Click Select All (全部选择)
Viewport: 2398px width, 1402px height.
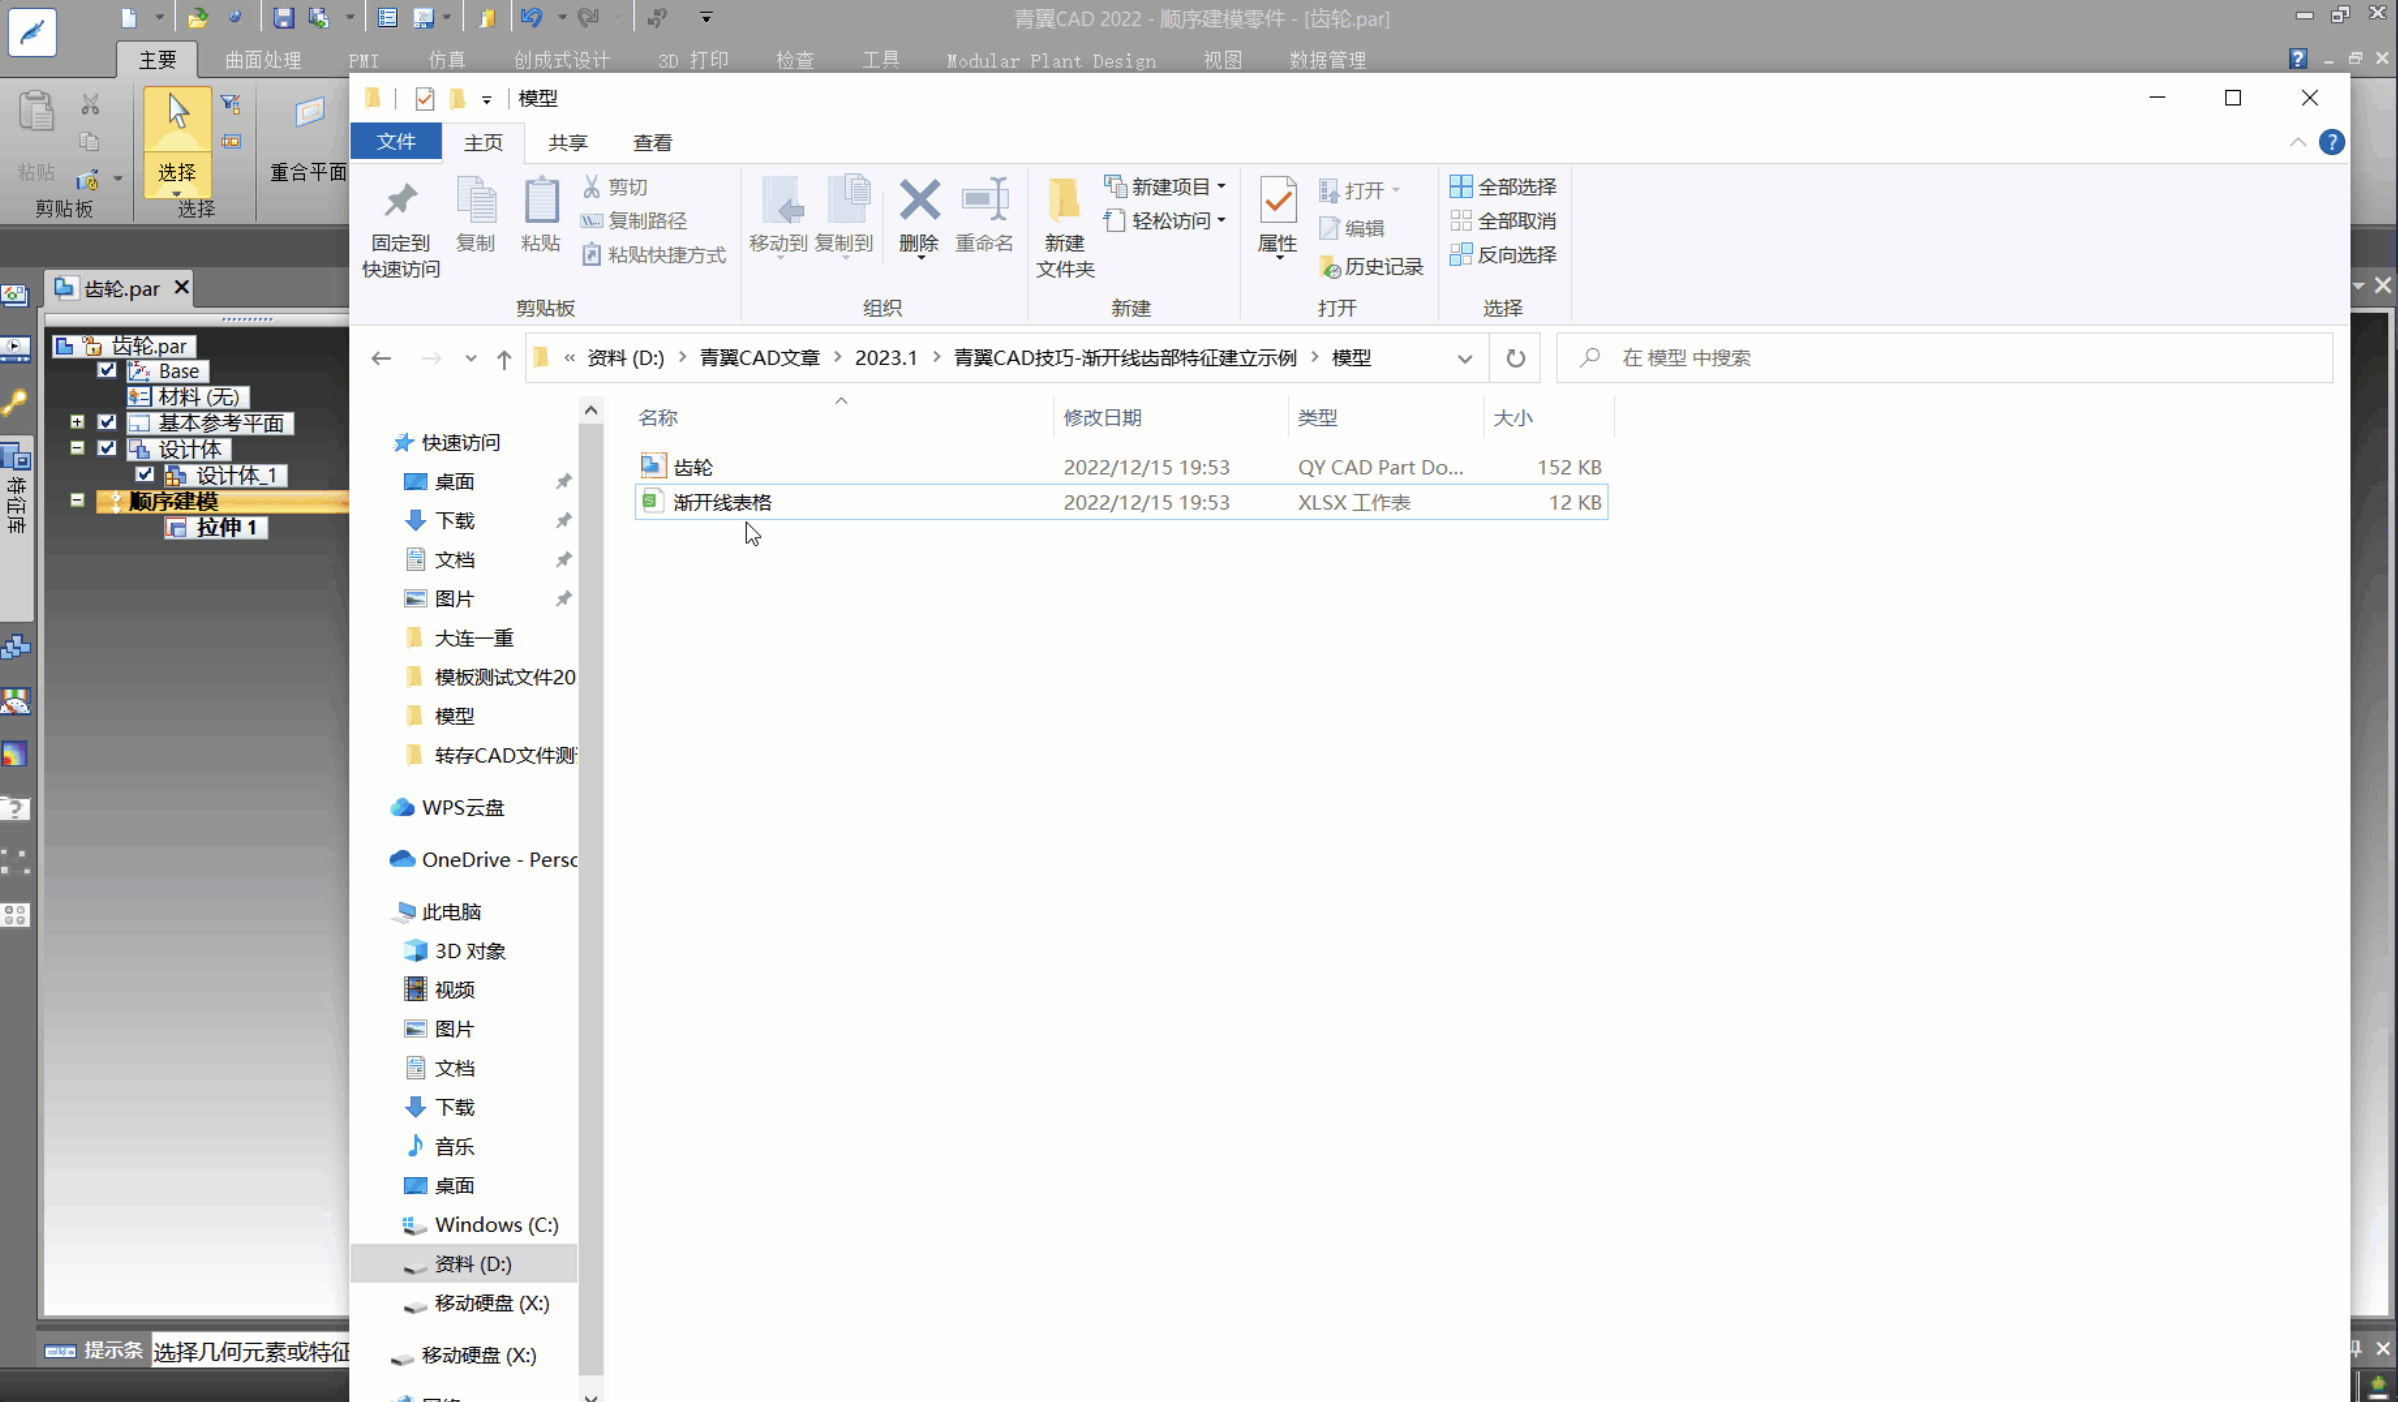coord(1503,187)
